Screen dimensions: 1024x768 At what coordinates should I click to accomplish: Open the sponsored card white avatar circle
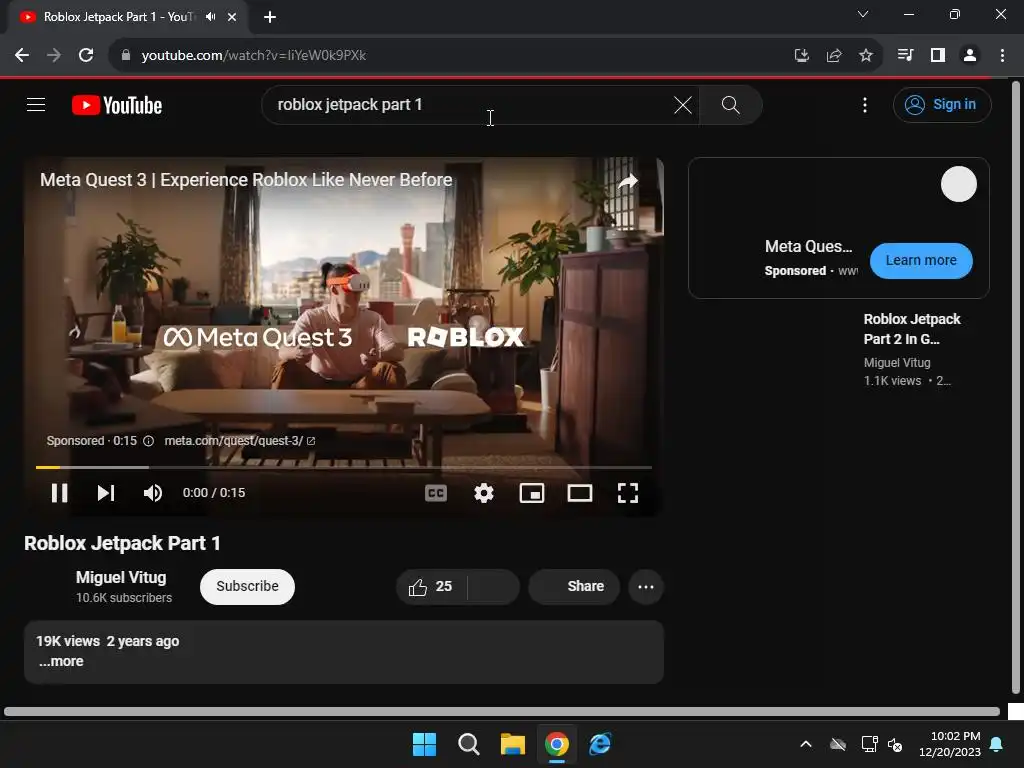[x=959, y=184]
